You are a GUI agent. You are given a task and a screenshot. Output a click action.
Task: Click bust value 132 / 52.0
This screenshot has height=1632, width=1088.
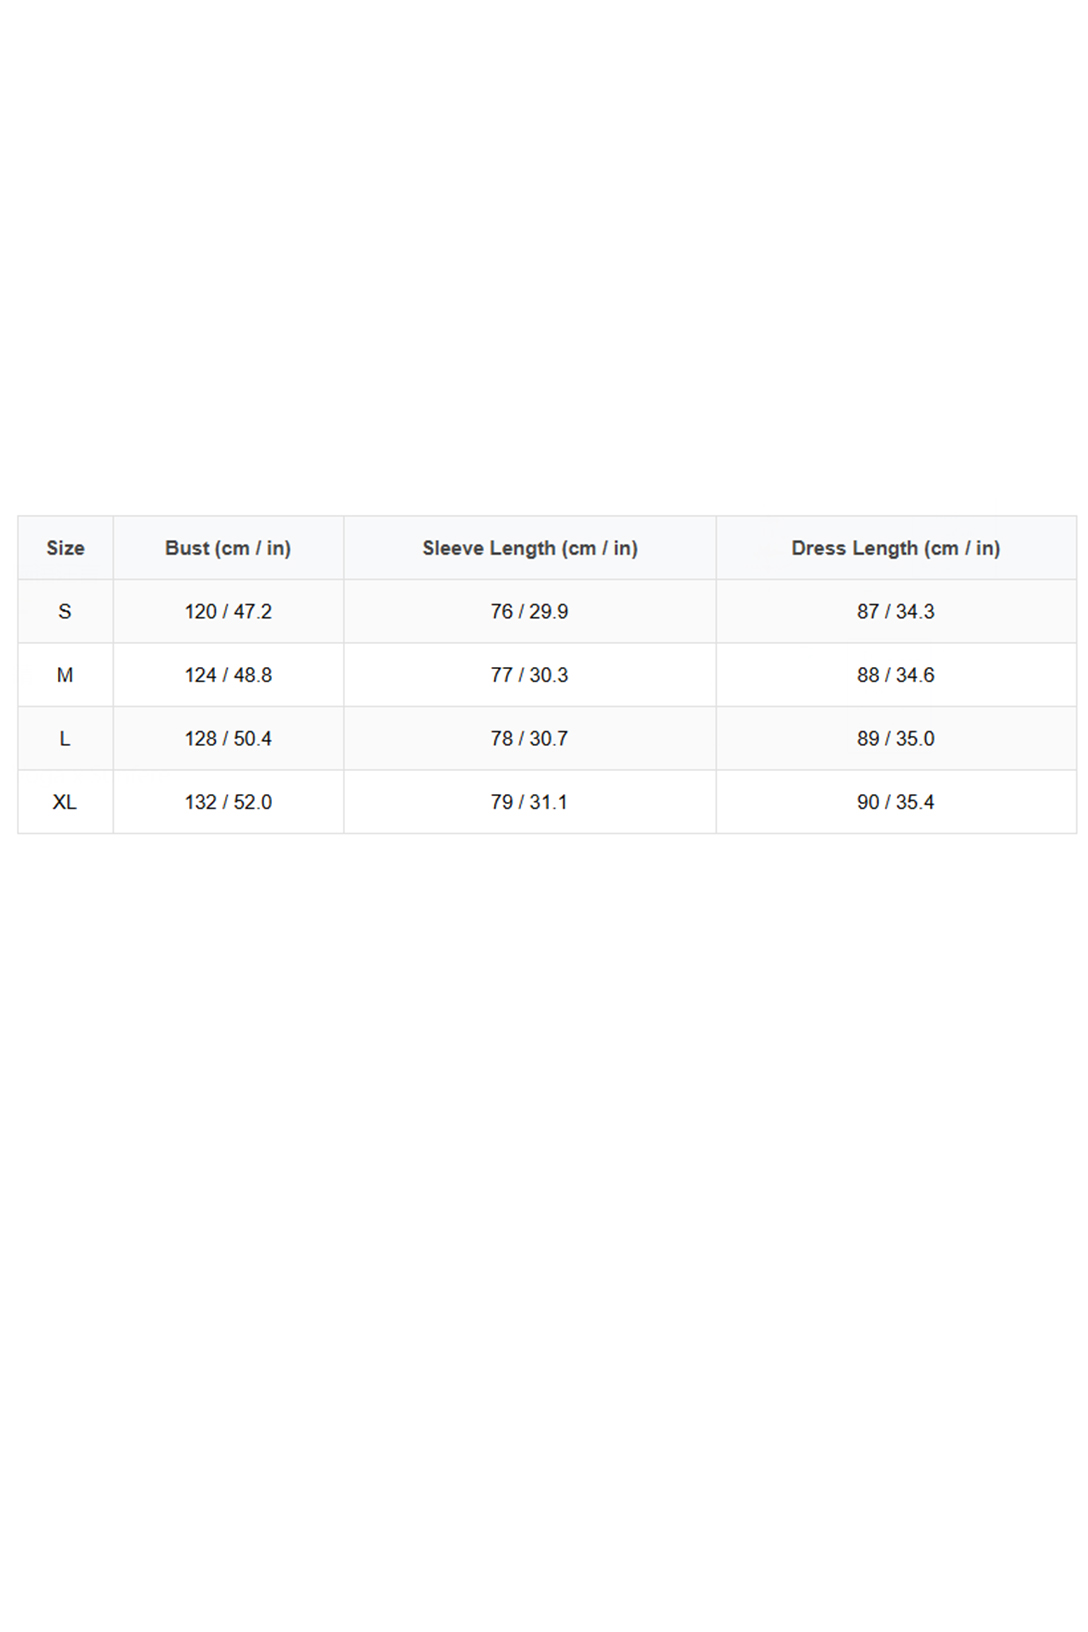point(228,802)
